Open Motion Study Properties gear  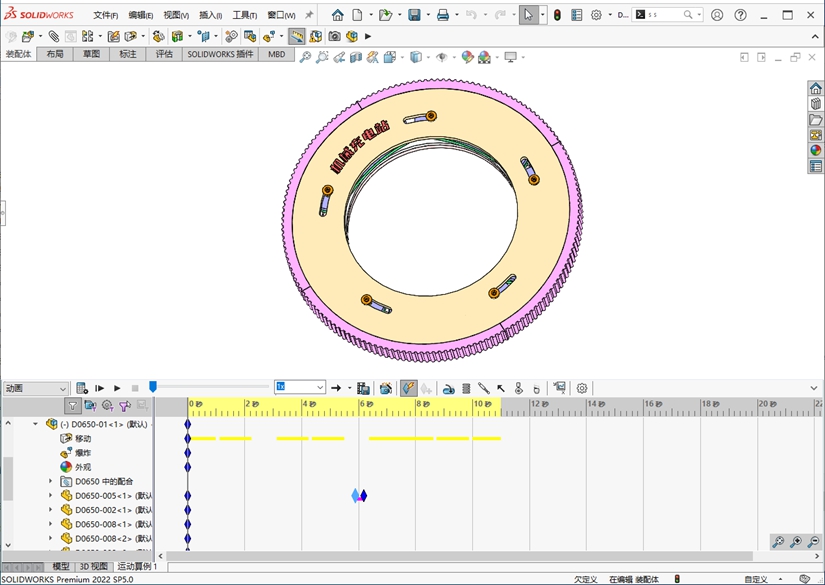(x=582, y=388)
